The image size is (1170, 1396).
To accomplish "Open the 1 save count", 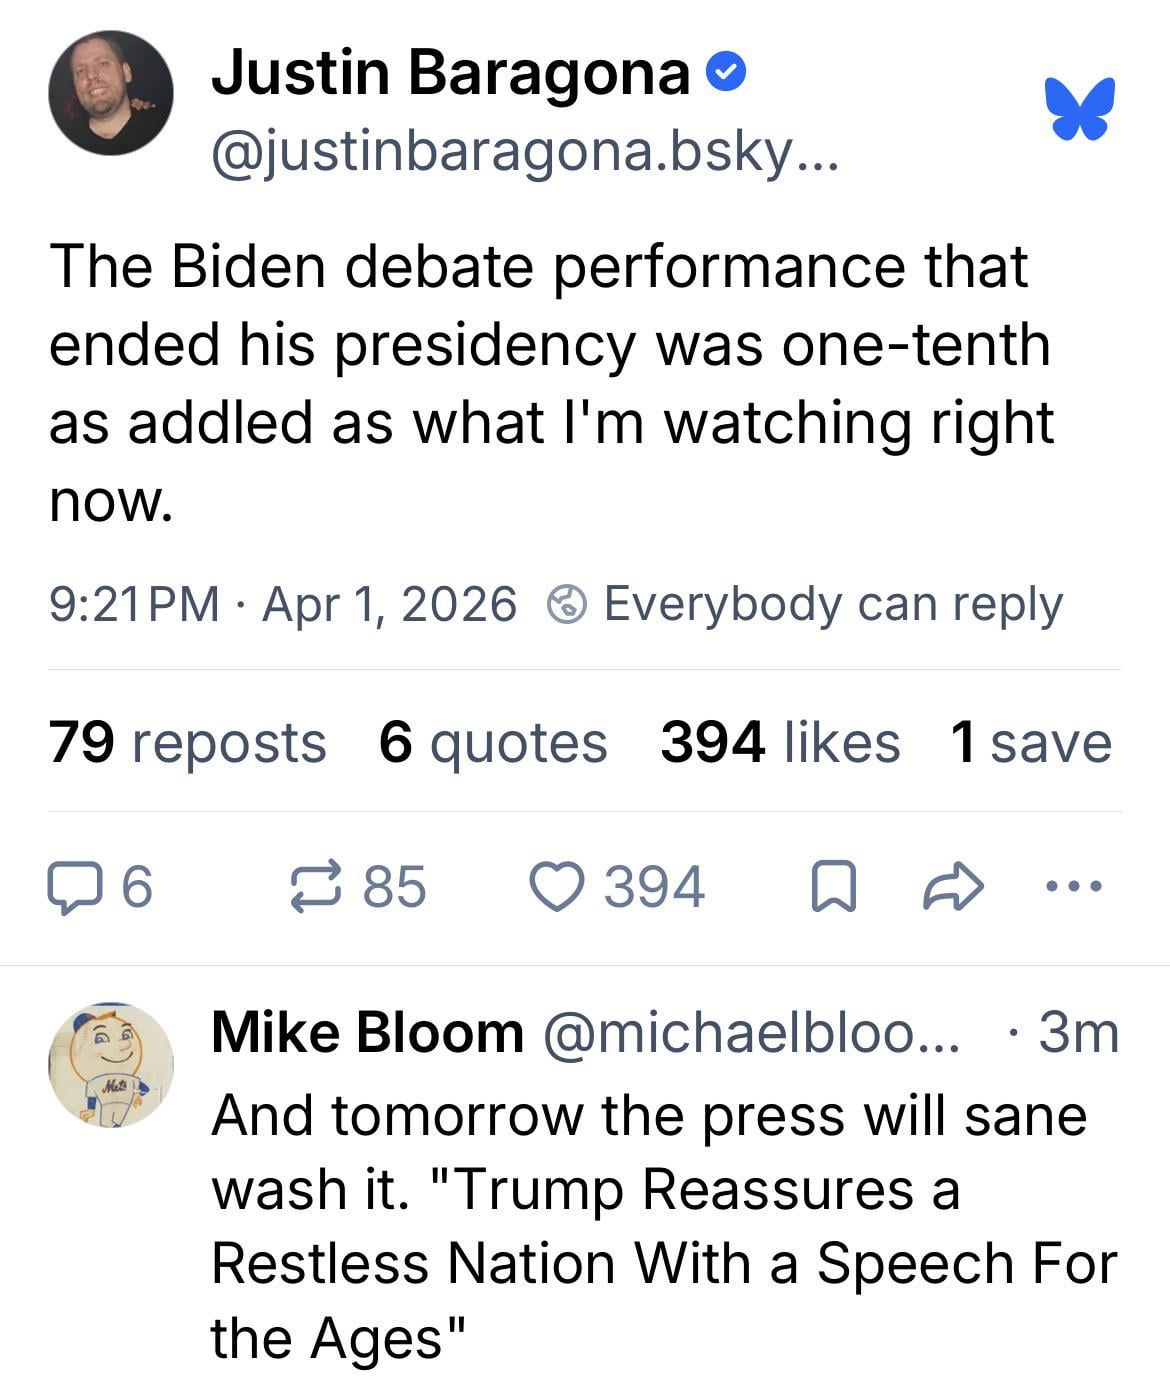I will tap(1031, 743).
